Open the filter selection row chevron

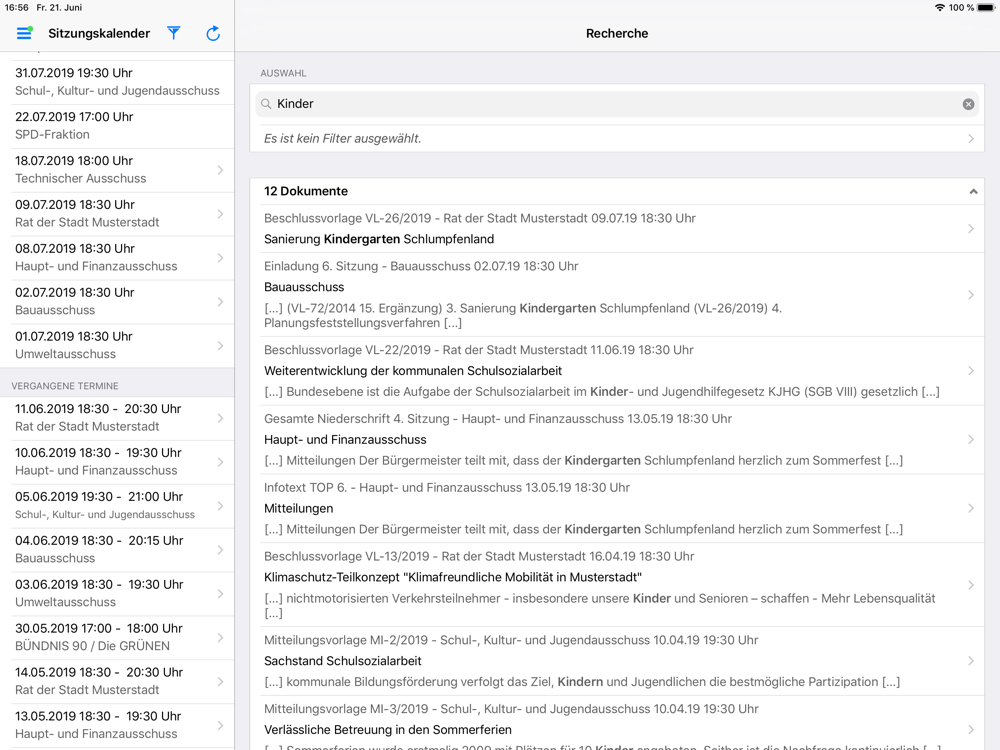click(x=970, y=139)
